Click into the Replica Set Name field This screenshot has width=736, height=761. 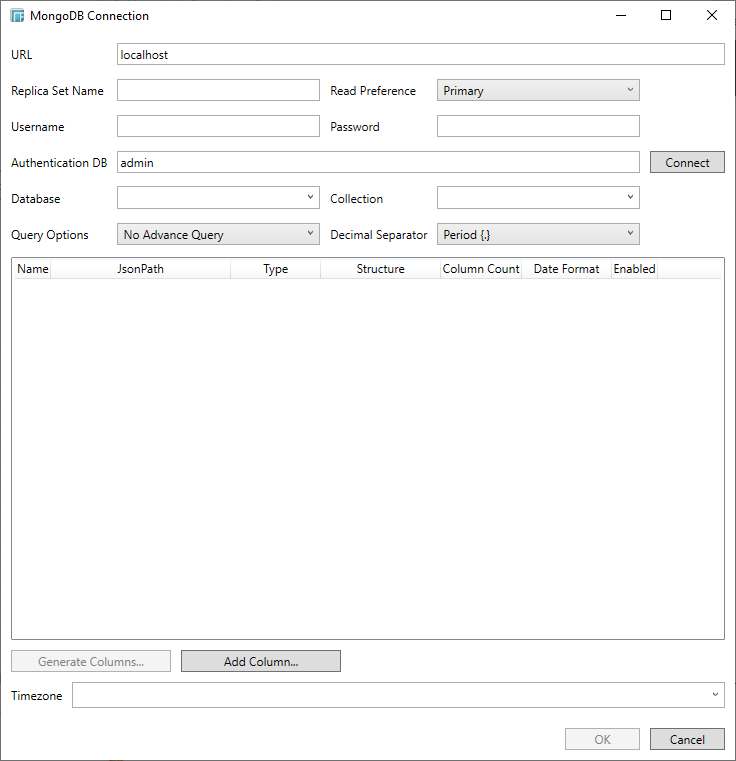tap(218, 91)
